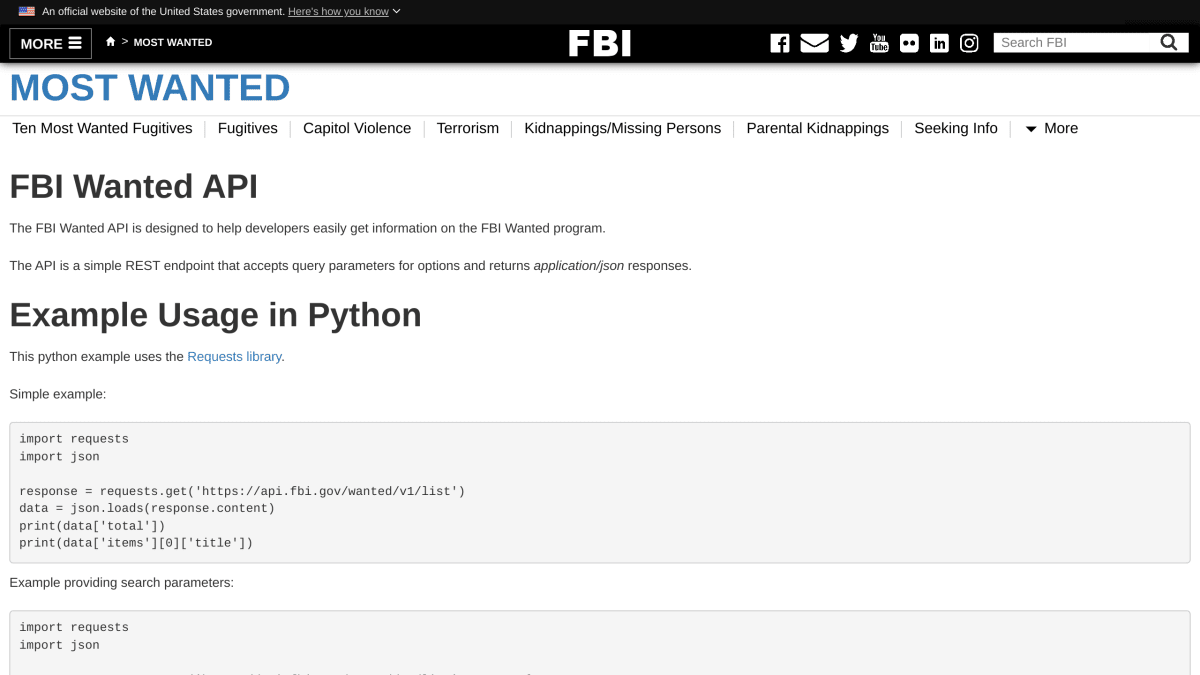Go to Capitol Violence section

coord(357,128)
